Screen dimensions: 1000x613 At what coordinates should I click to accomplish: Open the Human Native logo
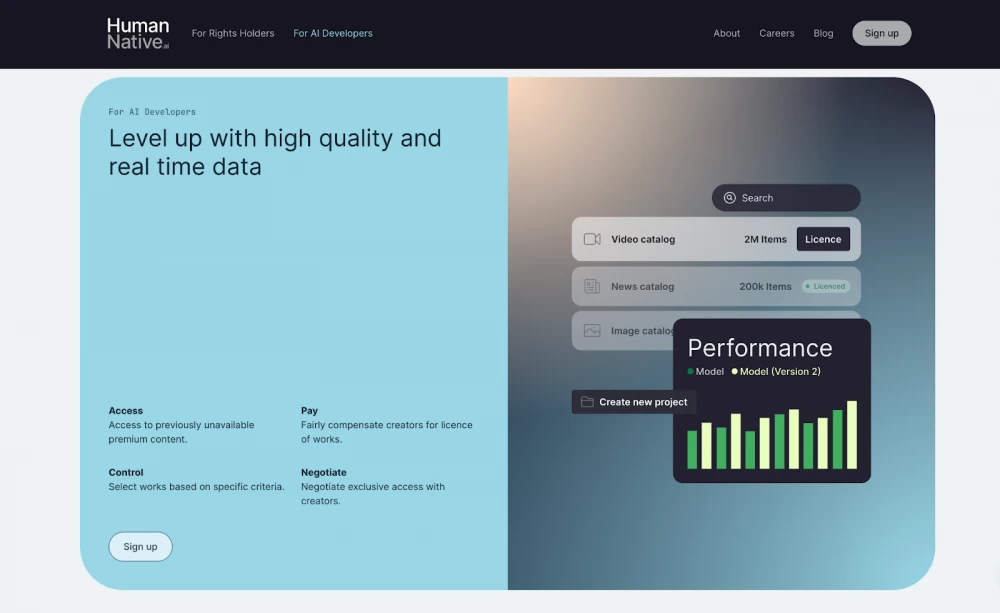click(136, 33)
